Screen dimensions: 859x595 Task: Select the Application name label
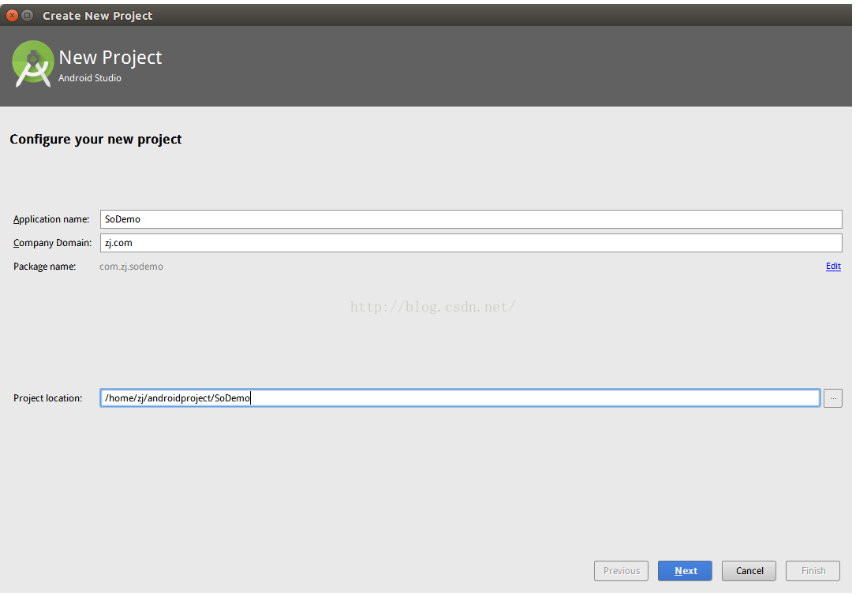tap(51, 220)
